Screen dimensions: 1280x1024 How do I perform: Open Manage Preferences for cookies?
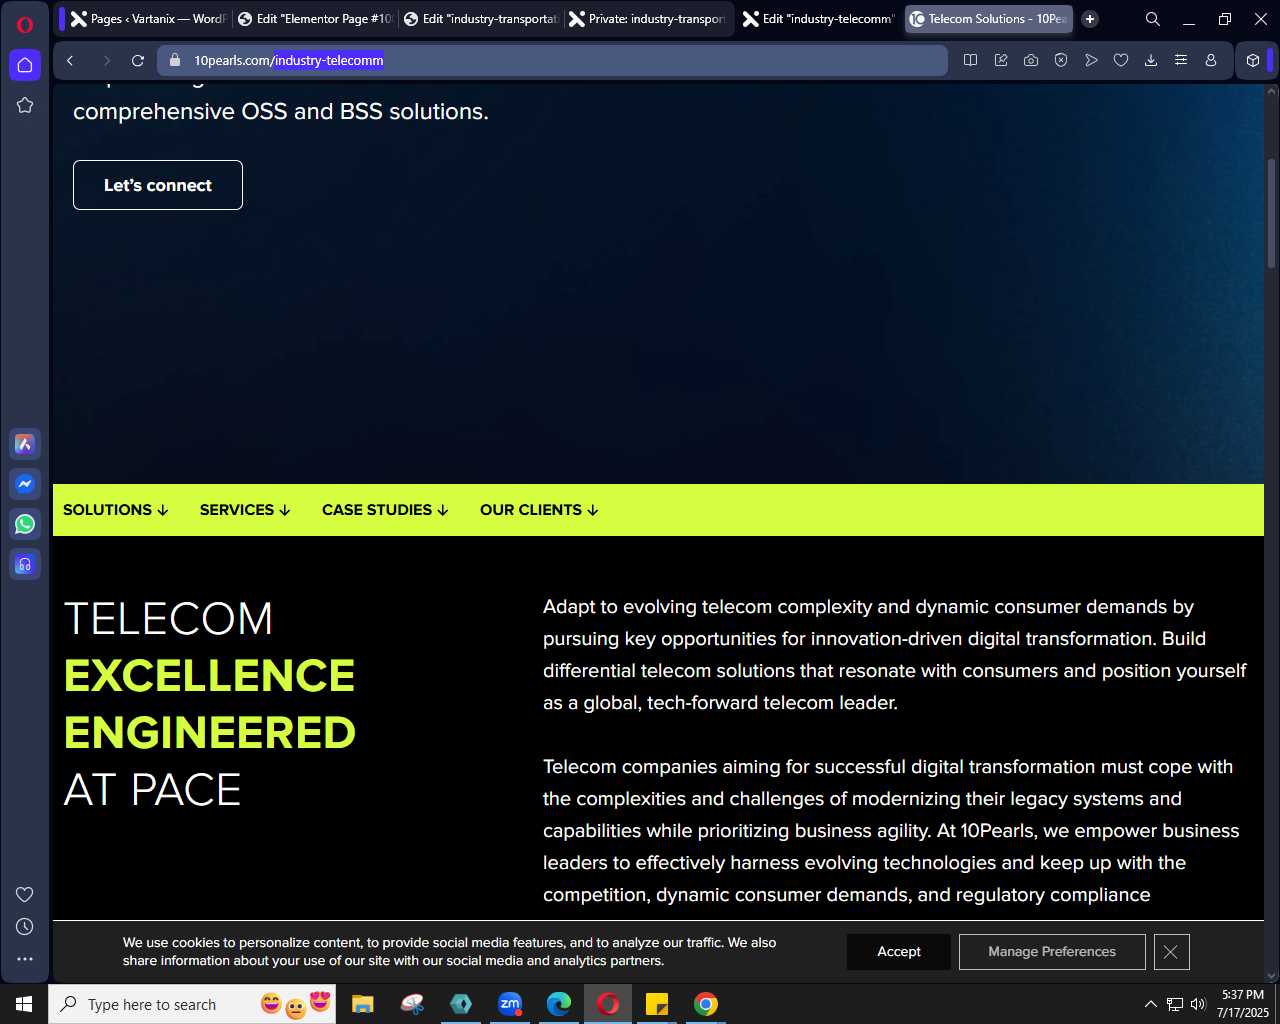click(1052, 952)
